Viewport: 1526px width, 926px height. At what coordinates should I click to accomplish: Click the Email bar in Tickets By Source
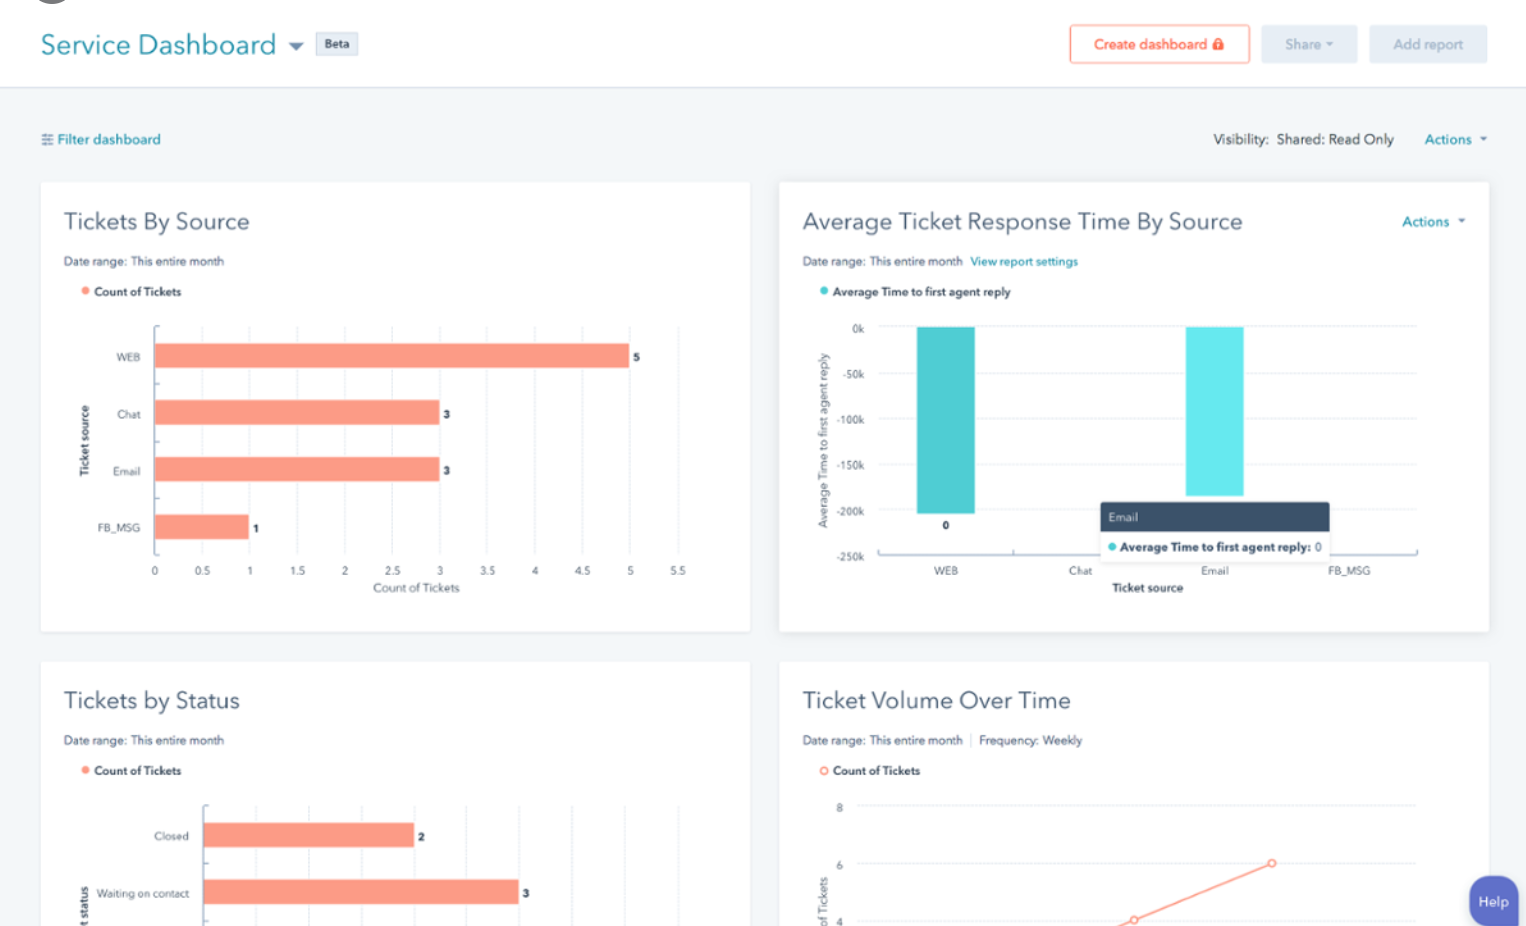pyautogui.click(x=297, y=469)
